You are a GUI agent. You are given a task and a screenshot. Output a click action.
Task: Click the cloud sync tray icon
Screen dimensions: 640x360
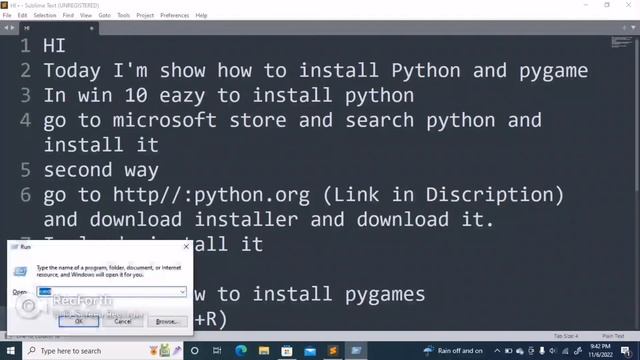pyautogui.click(x=520, y=351)
